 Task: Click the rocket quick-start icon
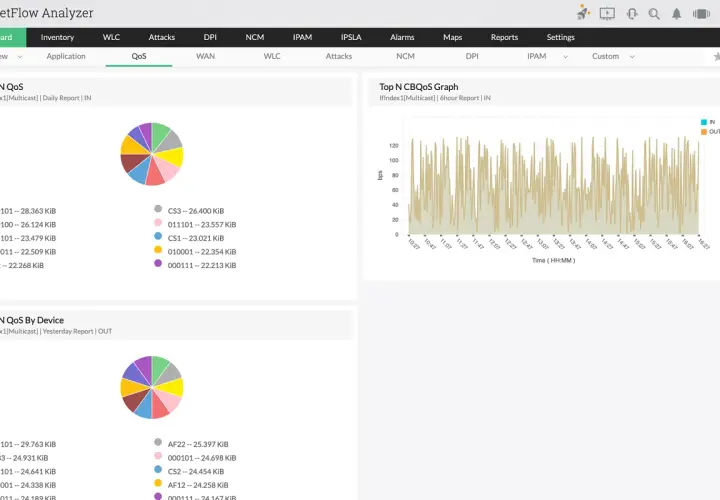(583, 13)
